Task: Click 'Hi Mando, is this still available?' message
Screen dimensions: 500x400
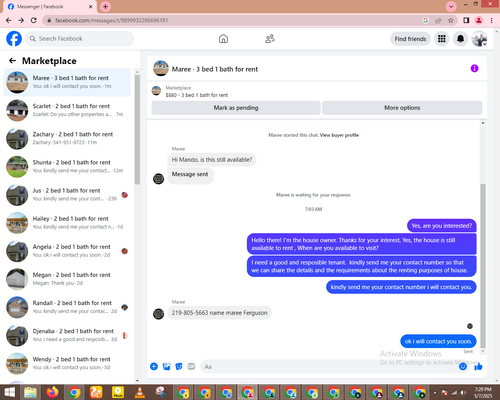Action: [x=212, y=160]
